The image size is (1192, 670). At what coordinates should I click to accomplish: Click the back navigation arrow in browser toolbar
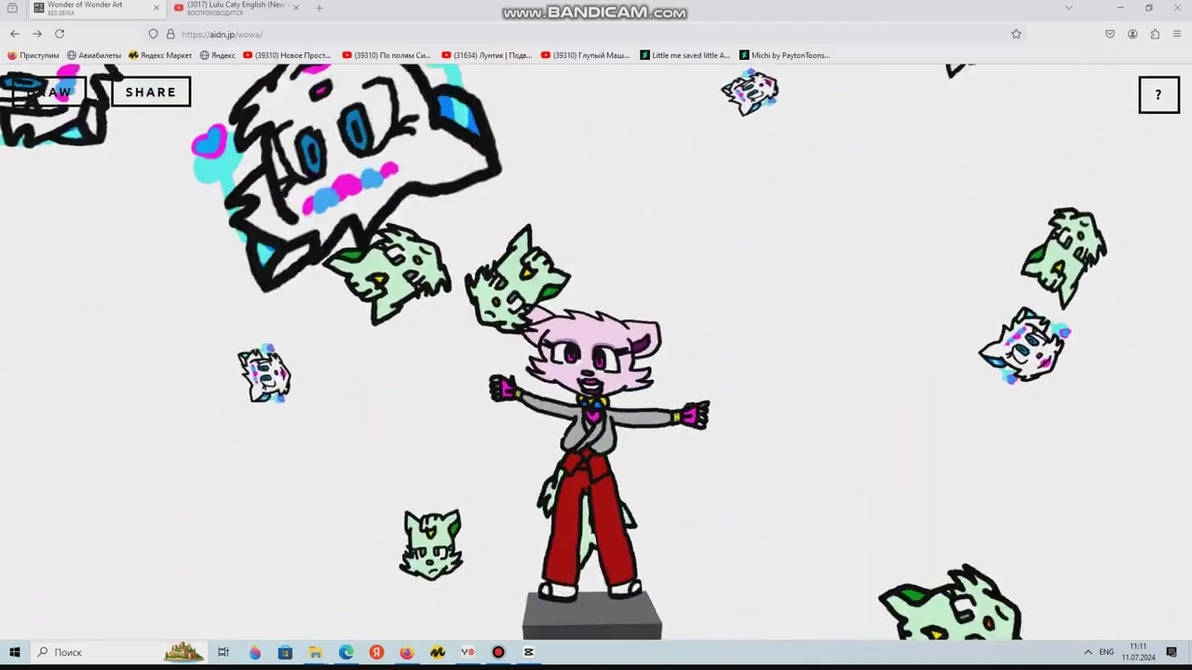14,33
